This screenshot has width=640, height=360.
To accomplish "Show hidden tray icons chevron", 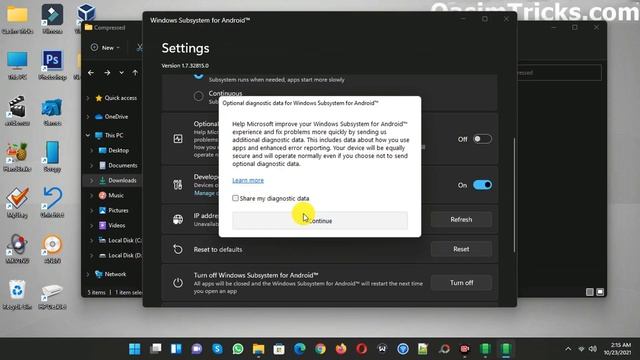I will coord(568,349).
